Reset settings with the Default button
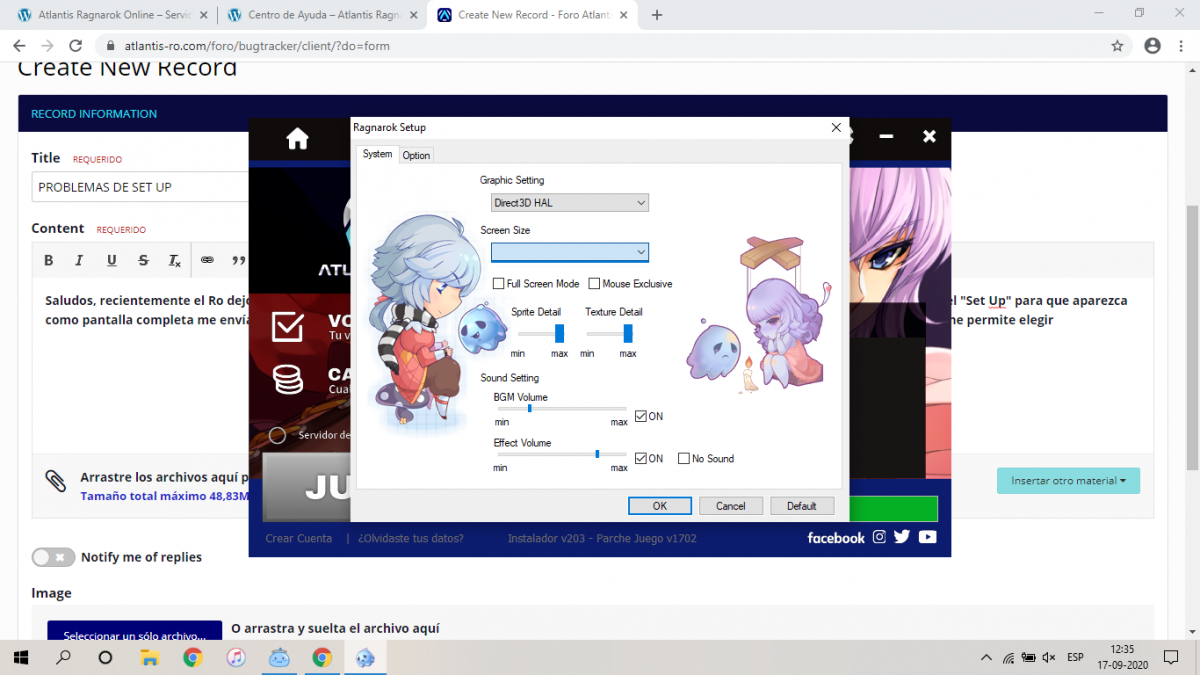This screenshot has width=1200, height=675. point(802,506)
